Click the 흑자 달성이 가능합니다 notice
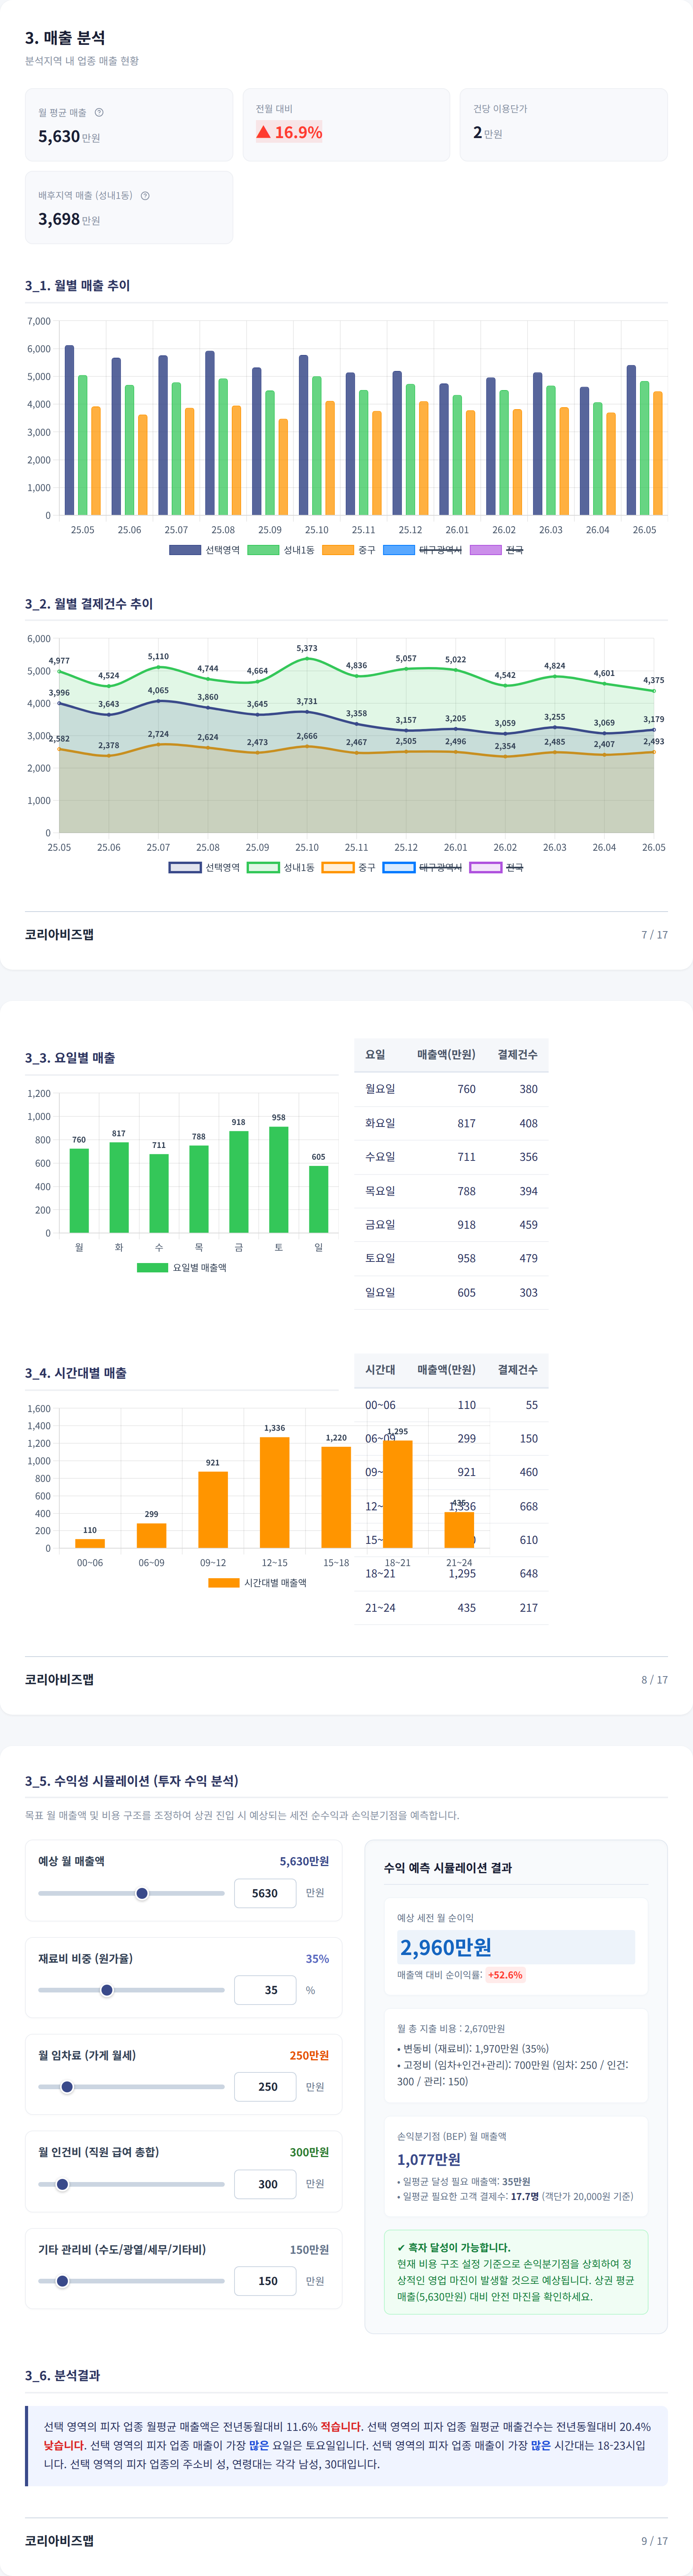The height and width of the screenshot is (2576, 693). (516, 2271)
